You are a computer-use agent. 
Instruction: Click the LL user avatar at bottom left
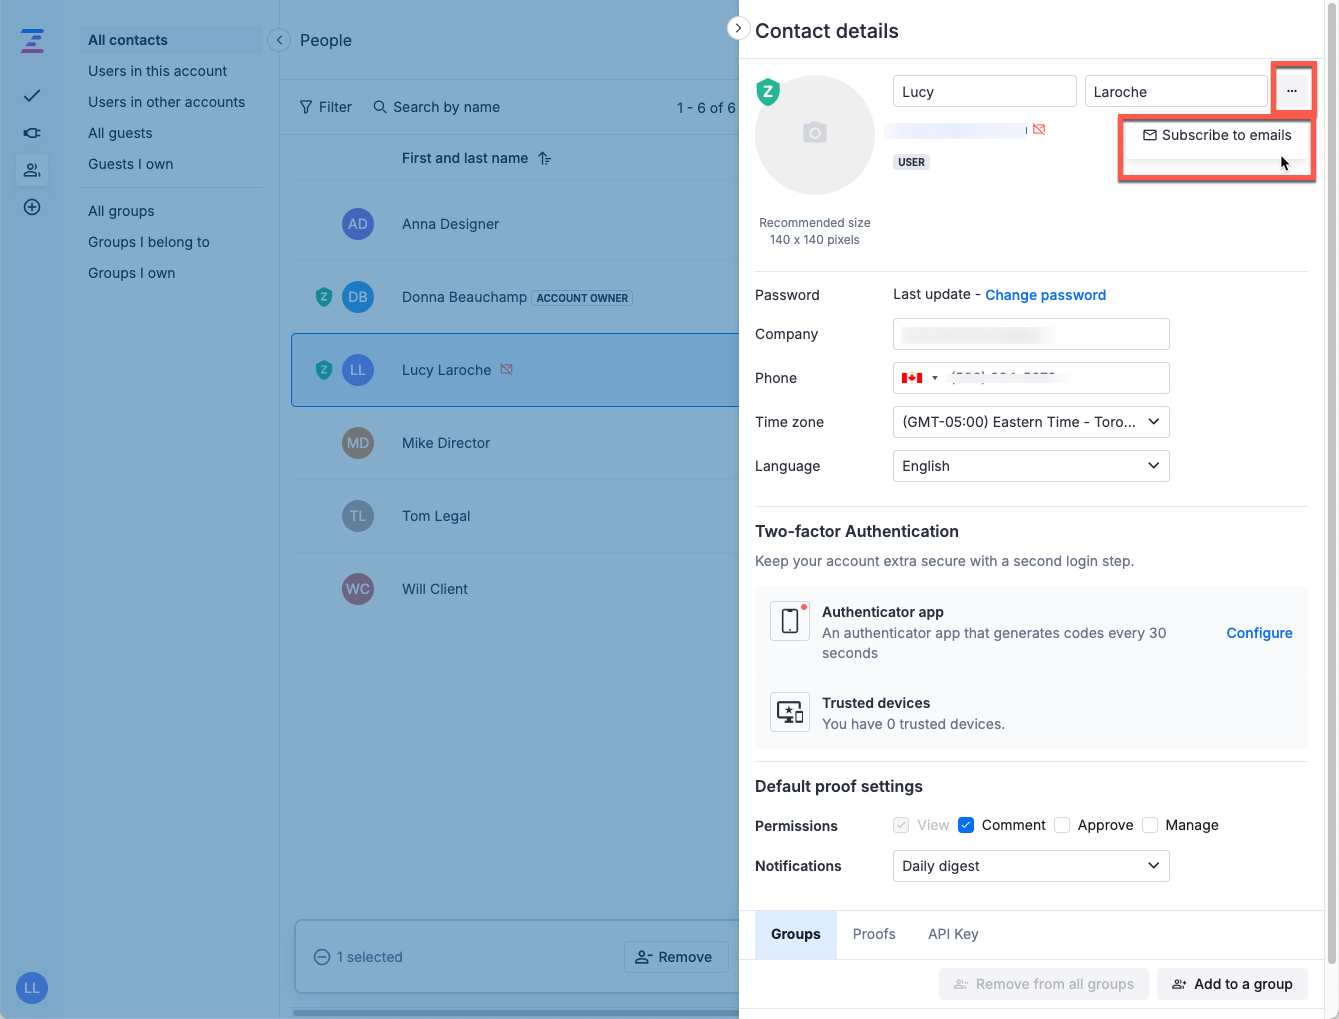[32, 988]
